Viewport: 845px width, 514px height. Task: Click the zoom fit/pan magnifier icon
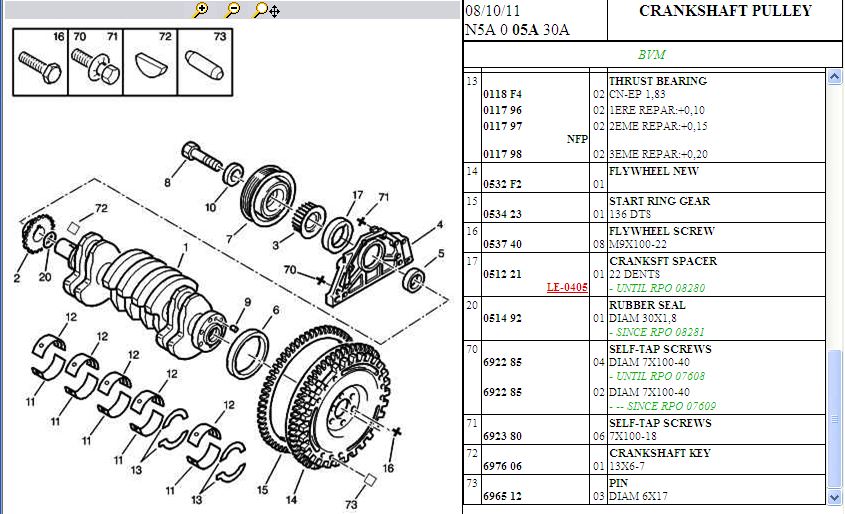point(266,10)
